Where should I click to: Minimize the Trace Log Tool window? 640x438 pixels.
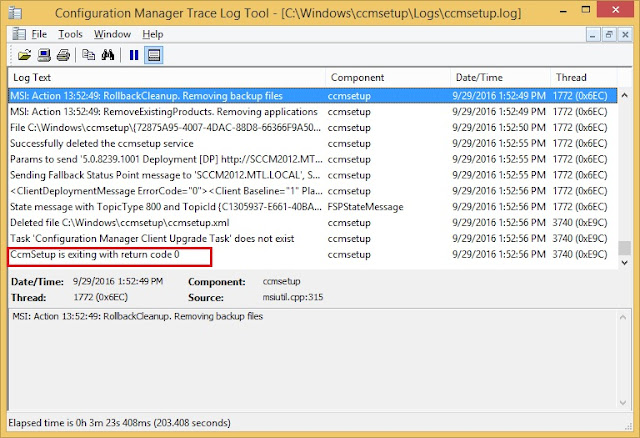click(563, 11)
